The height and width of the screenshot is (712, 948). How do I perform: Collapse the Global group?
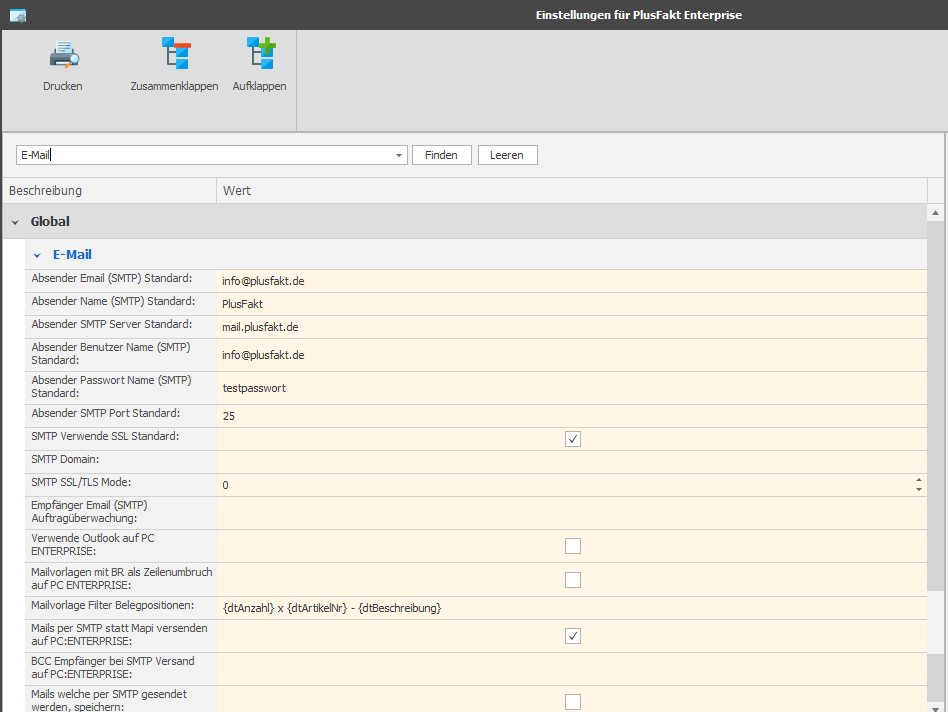pos(15,222)
